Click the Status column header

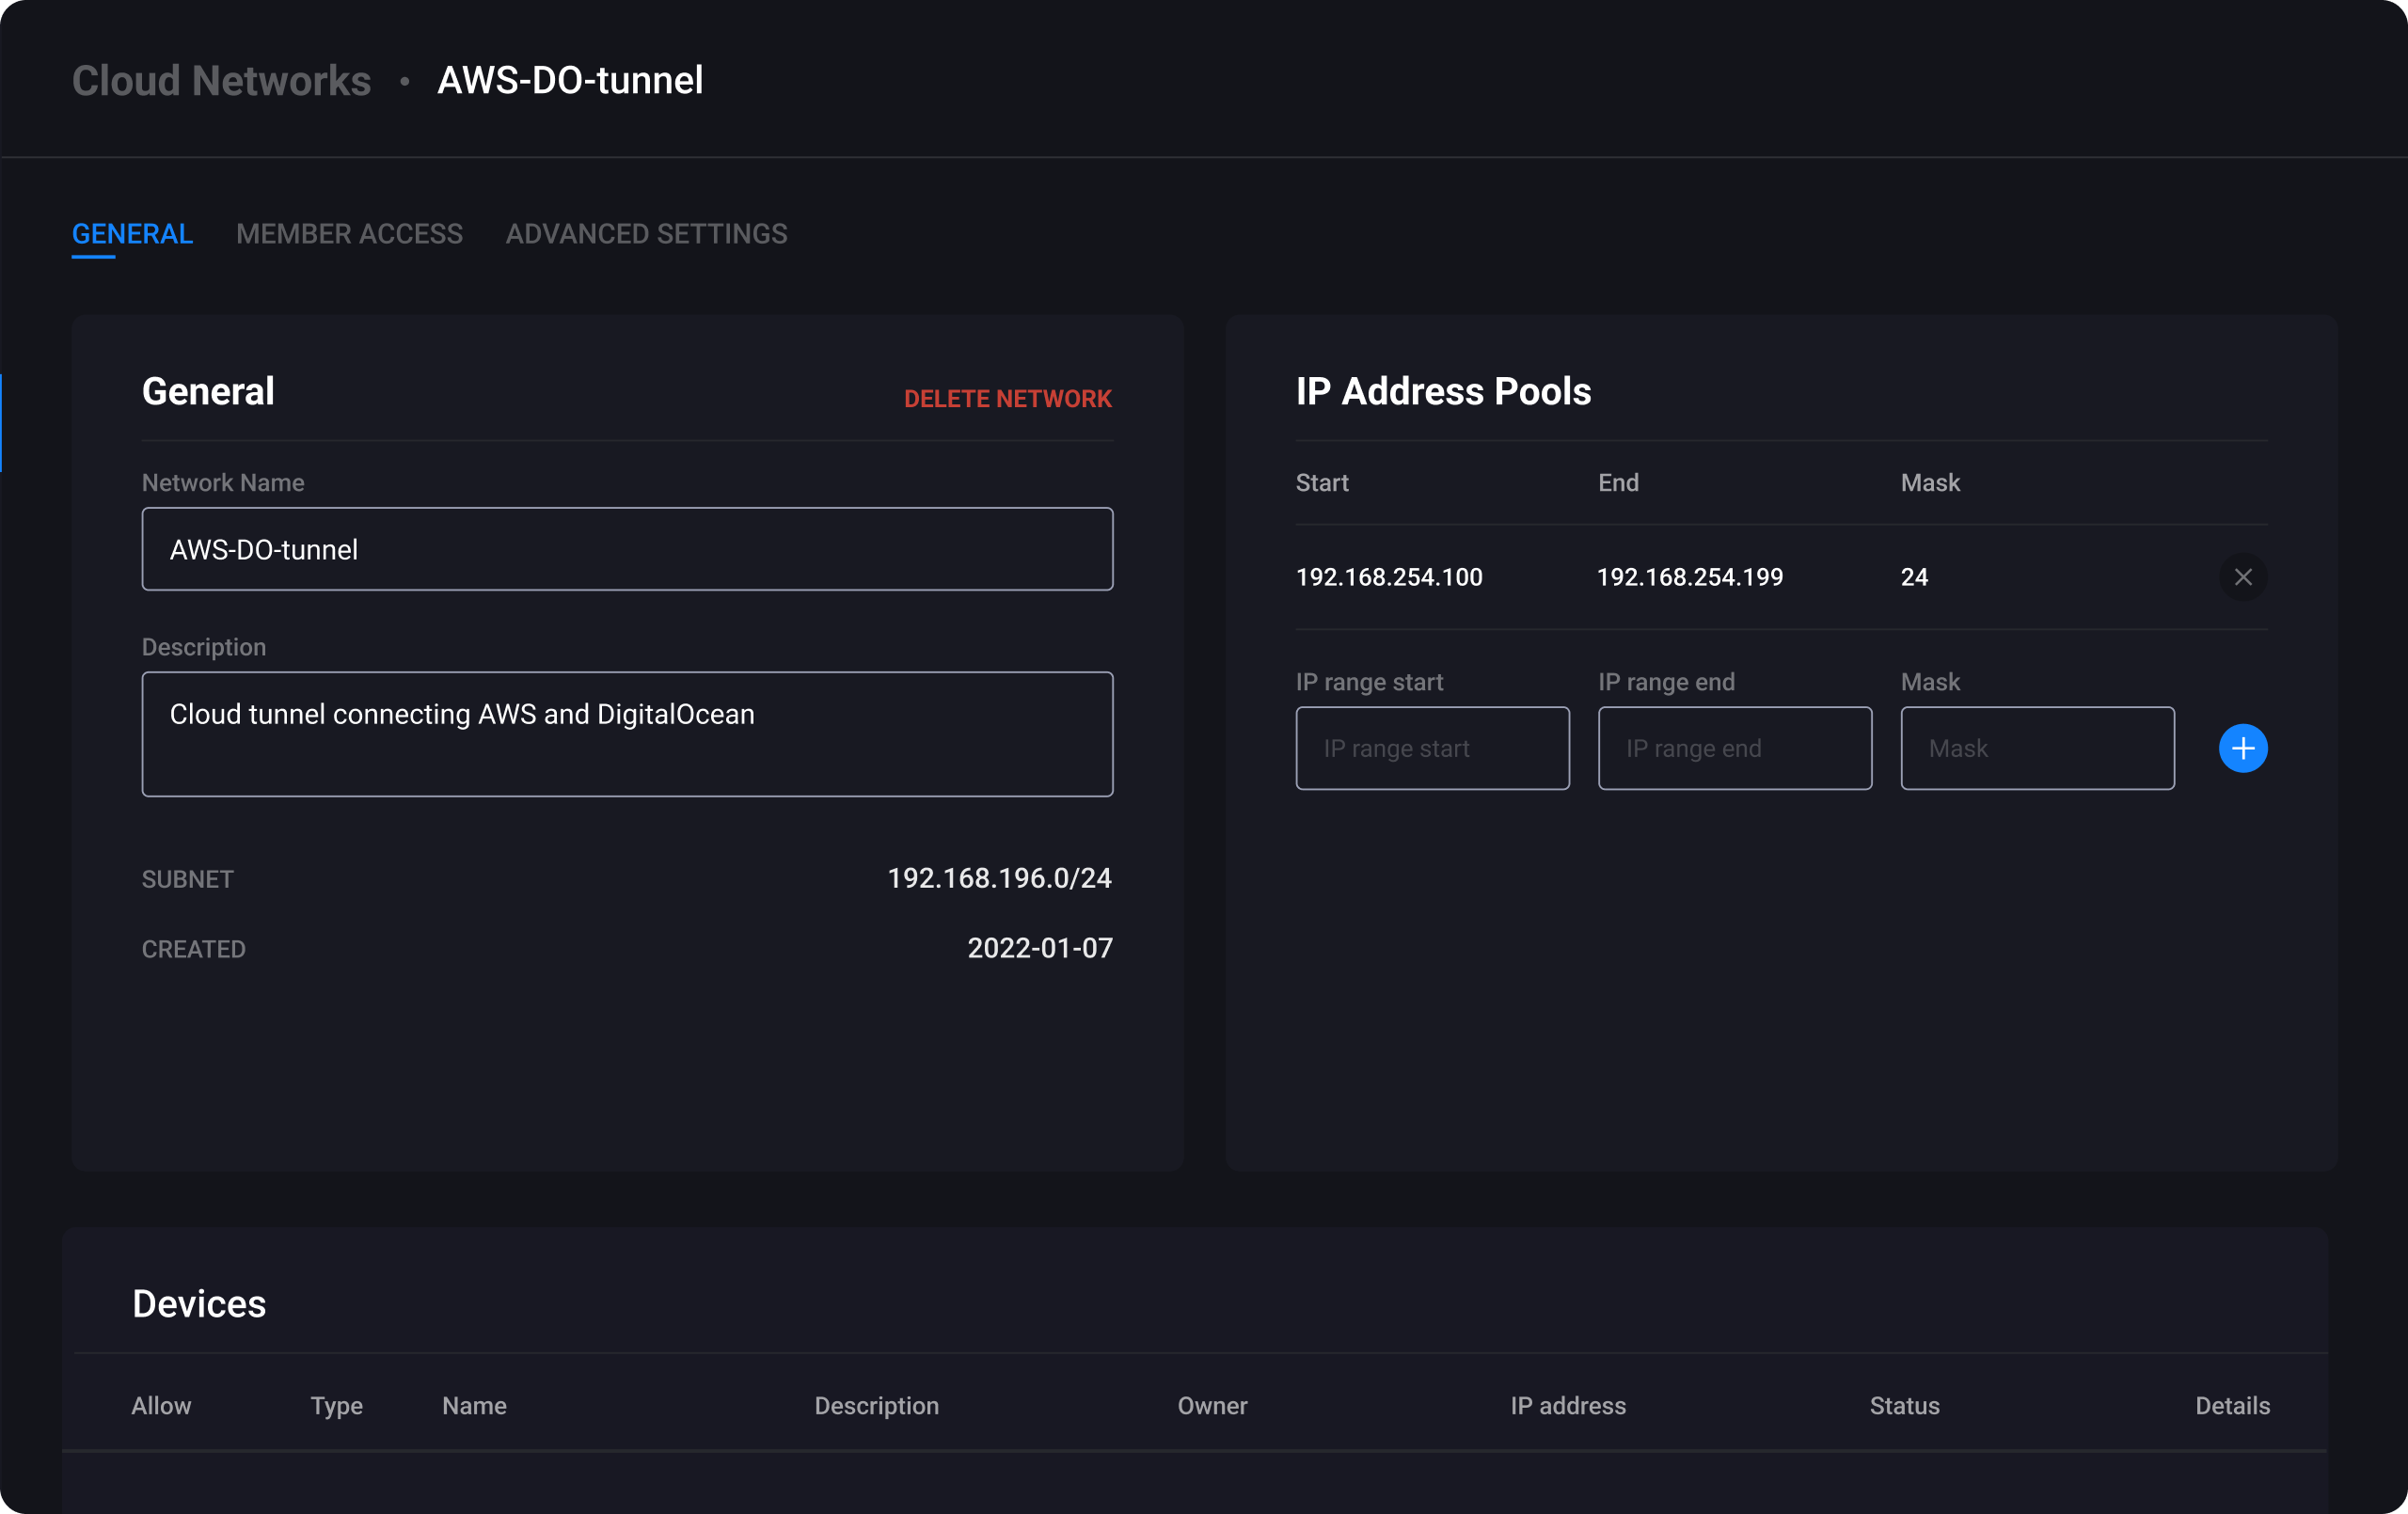pos(1904,1405)
